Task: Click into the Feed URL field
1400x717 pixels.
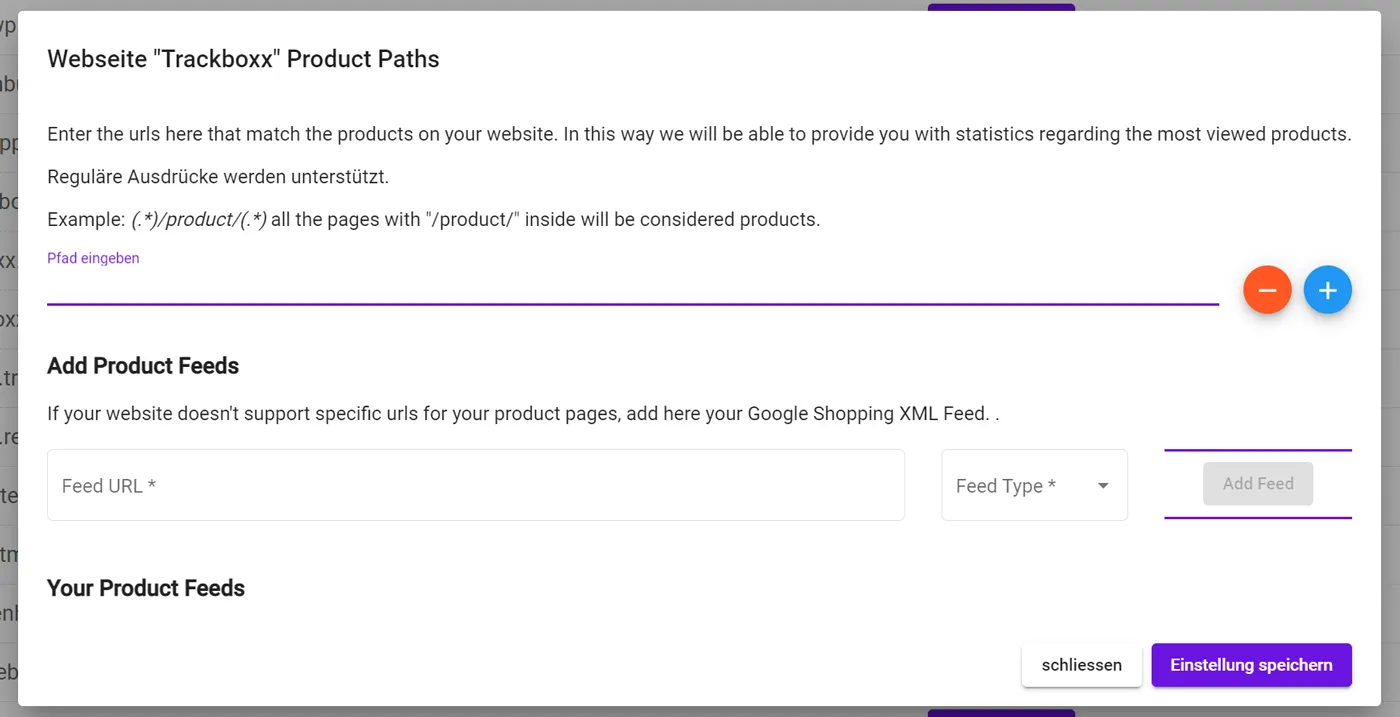Action: [475, 486]
